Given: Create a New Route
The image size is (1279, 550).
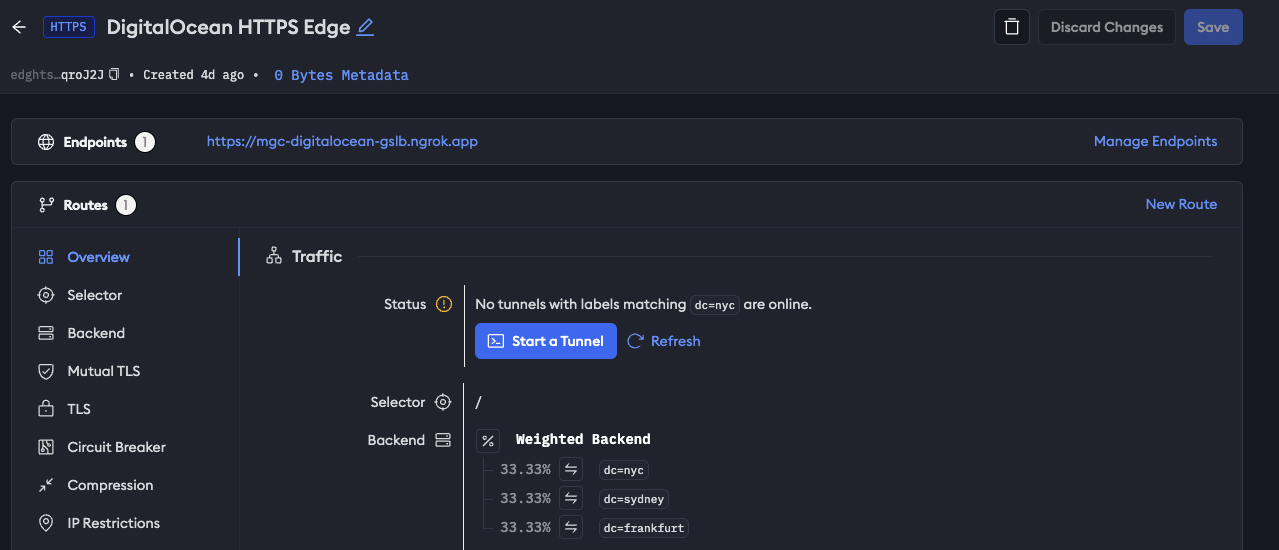Looking at the screenshot, I should click(1181, 204).
